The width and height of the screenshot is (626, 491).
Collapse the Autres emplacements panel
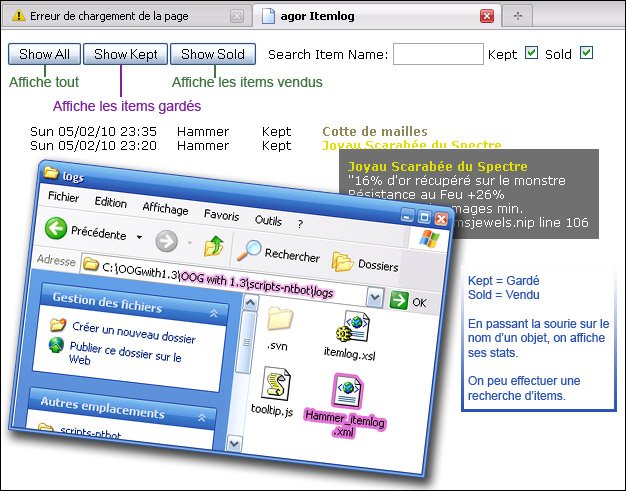[x=202, y=418]
